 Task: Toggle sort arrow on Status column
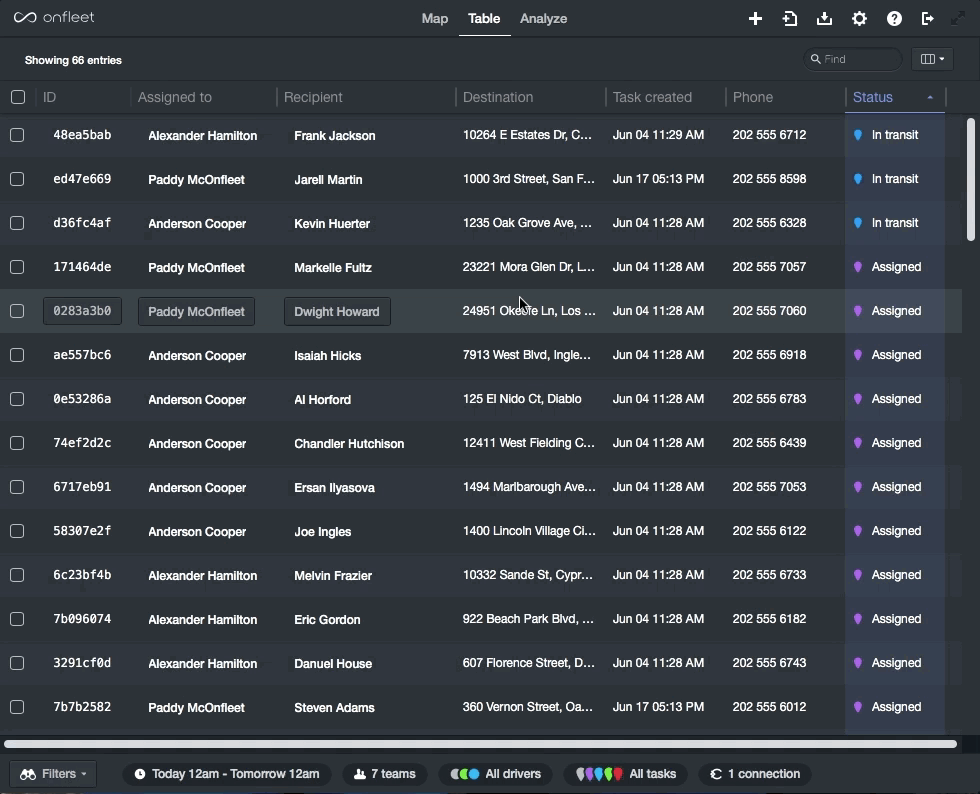(x=930, y=98)
